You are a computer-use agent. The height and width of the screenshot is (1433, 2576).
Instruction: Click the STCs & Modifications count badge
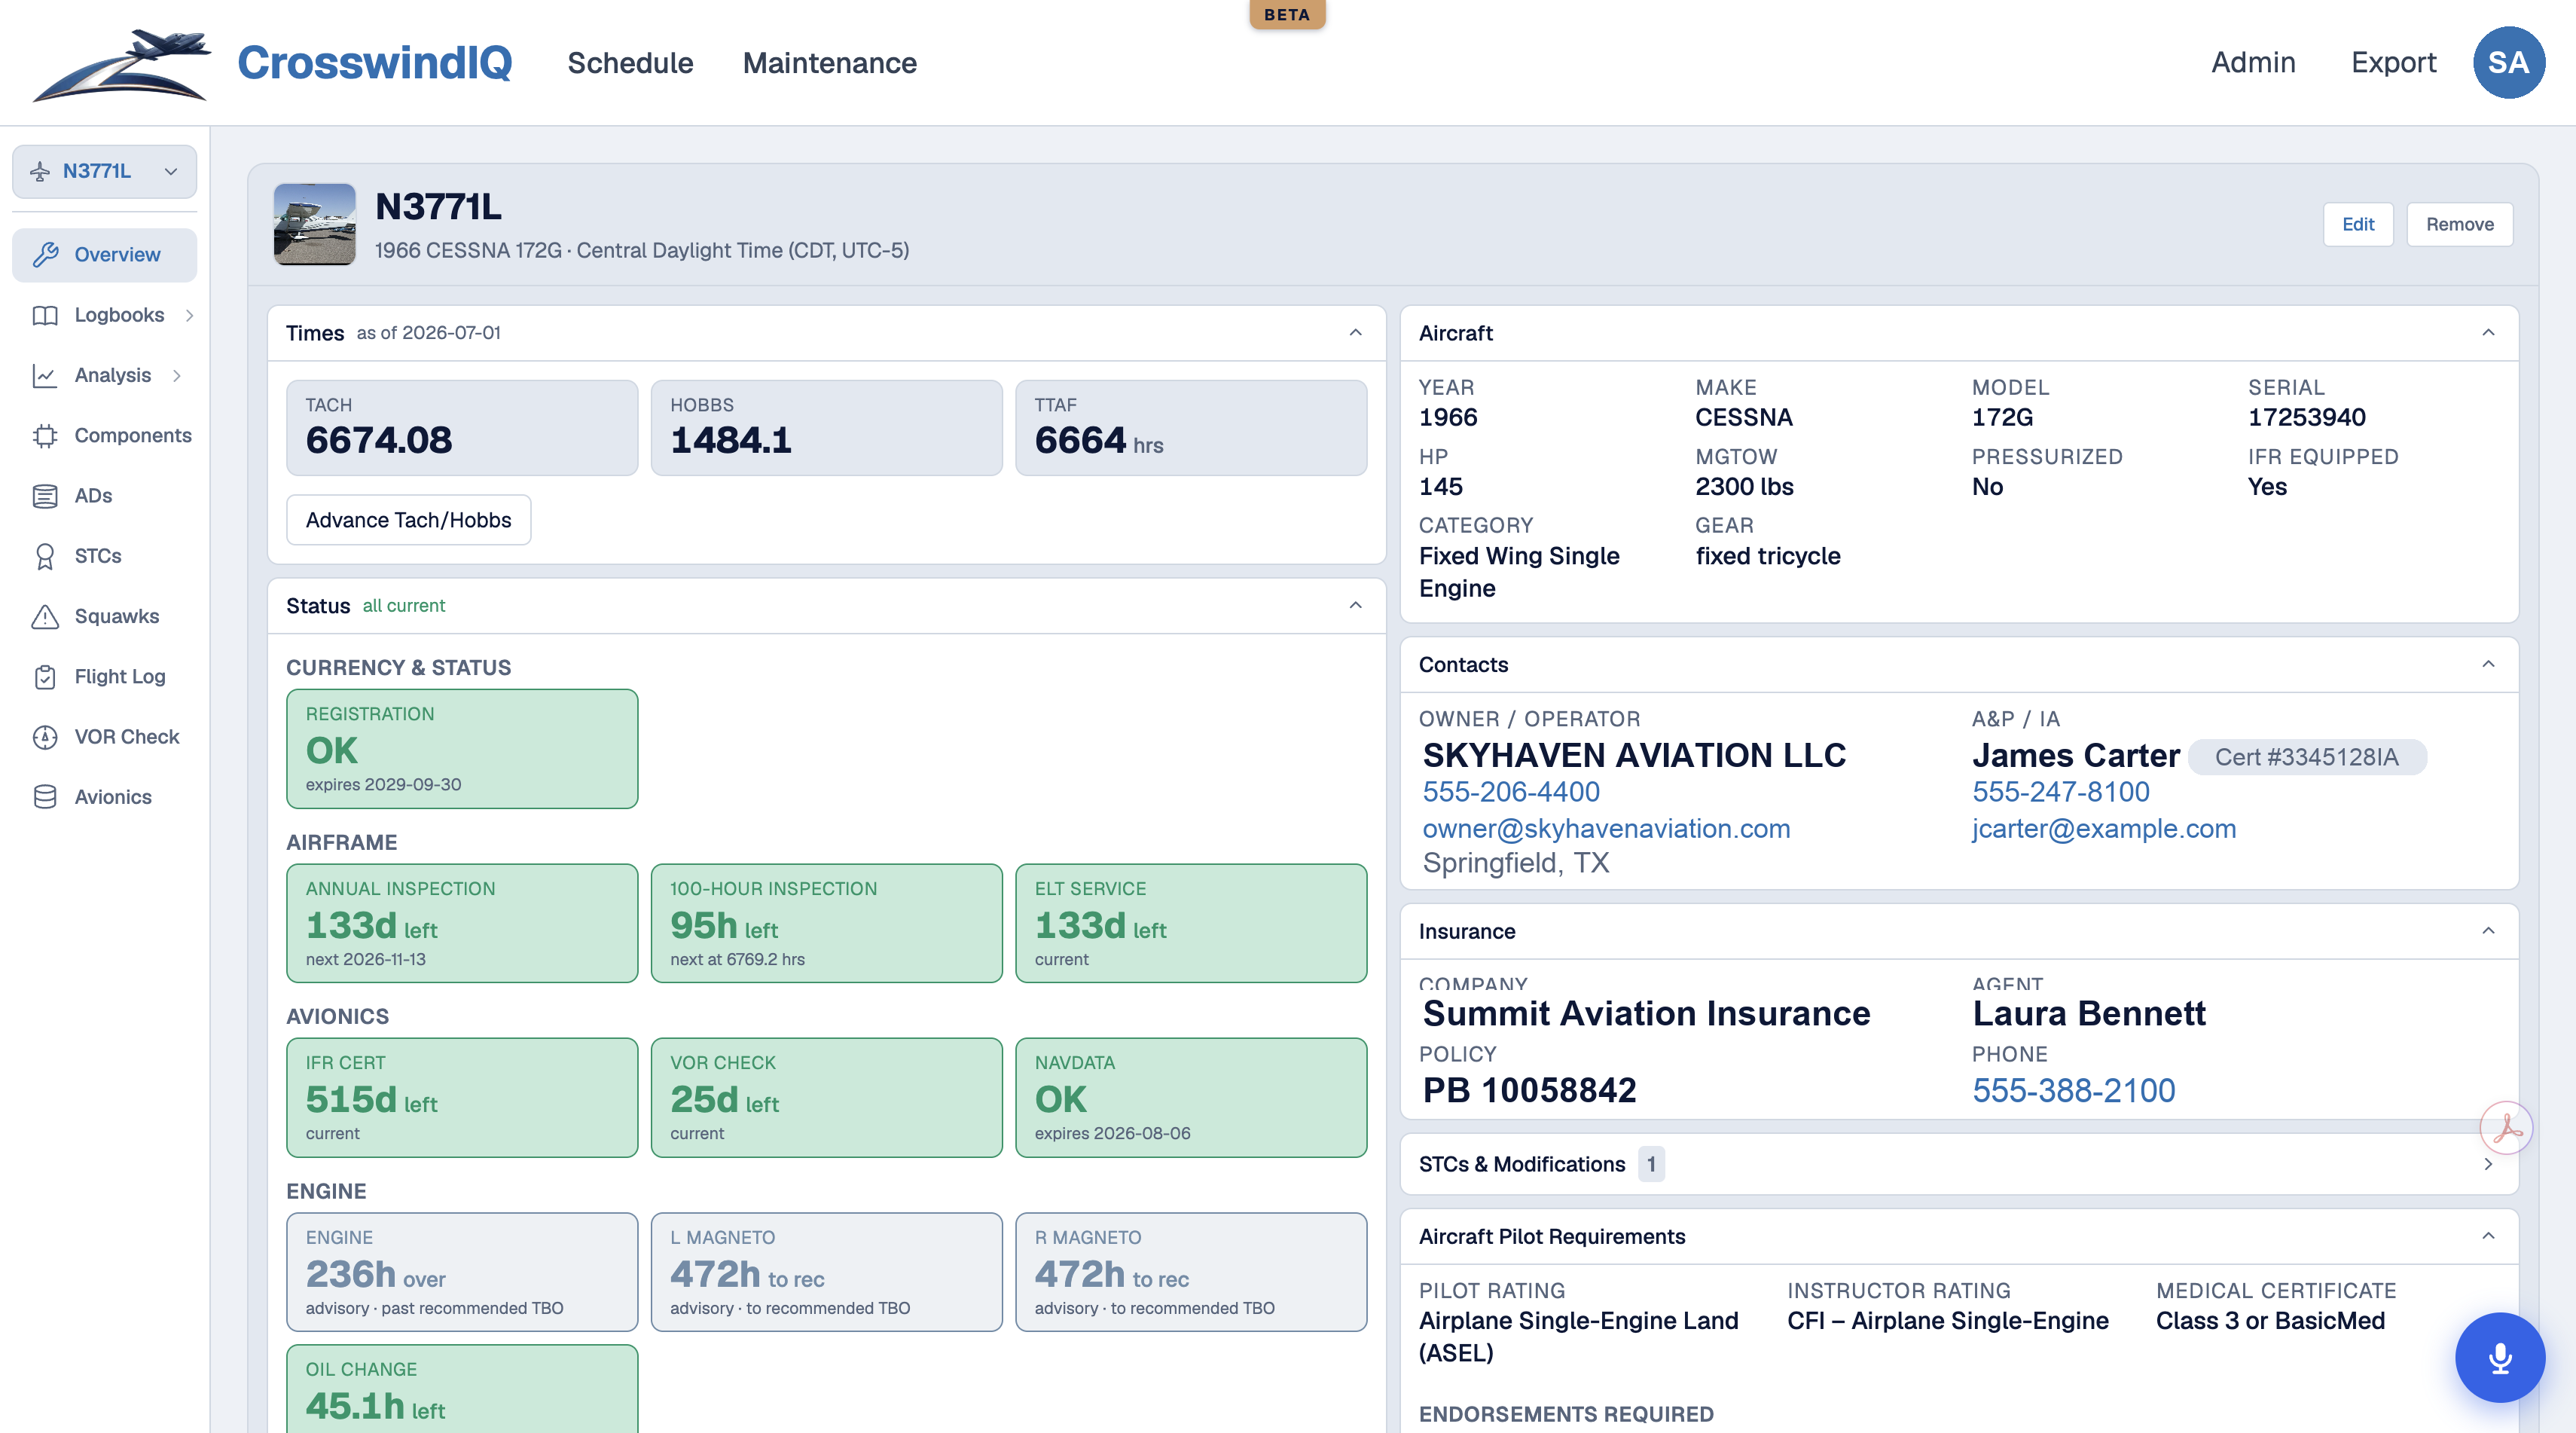pyautogui.click(x=1651, y=1164)
